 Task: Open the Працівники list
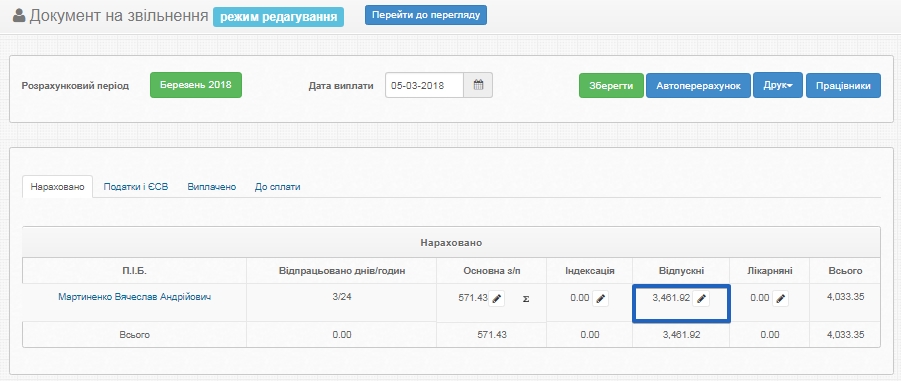click(x=843, y=86)
